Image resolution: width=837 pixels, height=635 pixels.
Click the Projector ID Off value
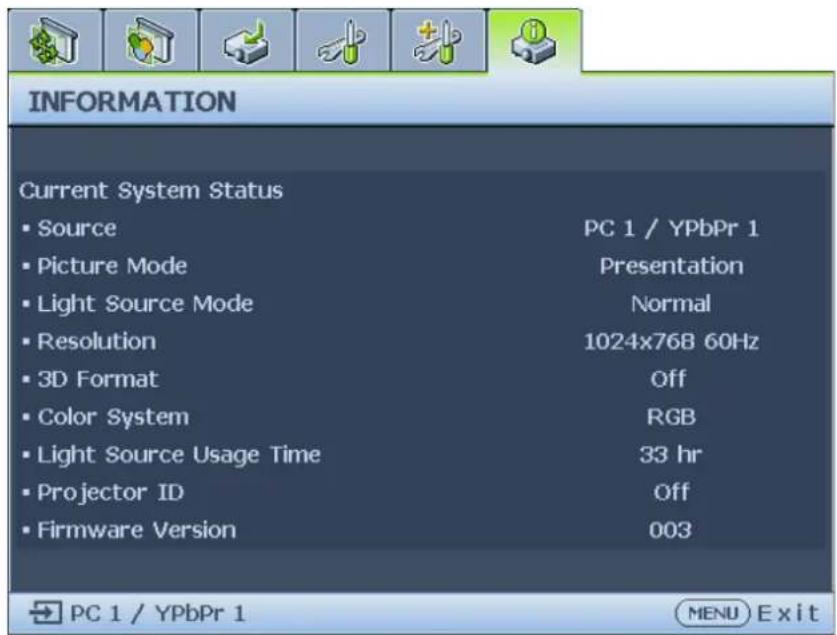[672, 493]
